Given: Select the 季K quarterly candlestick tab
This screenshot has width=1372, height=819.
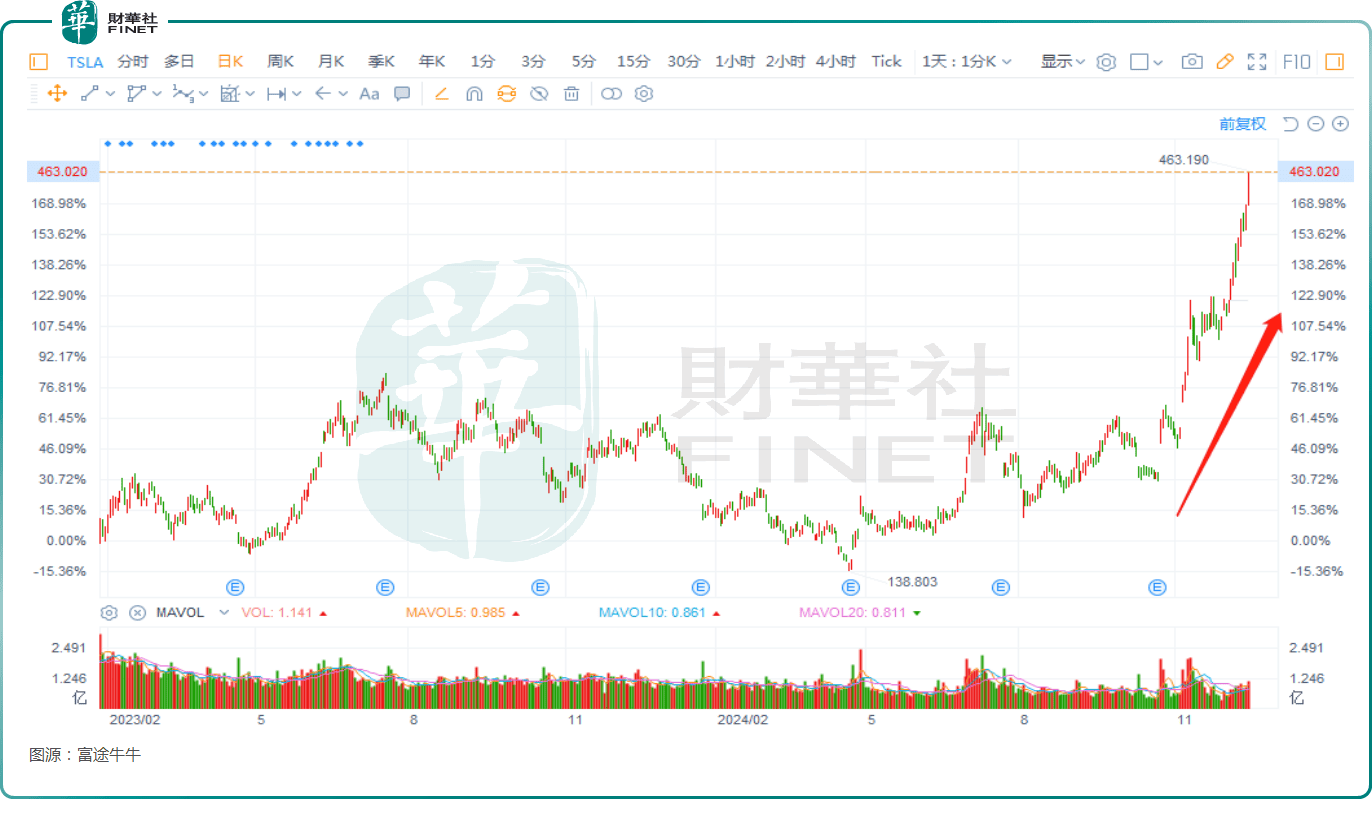Looking at the screenshot, I should (382, 62).
